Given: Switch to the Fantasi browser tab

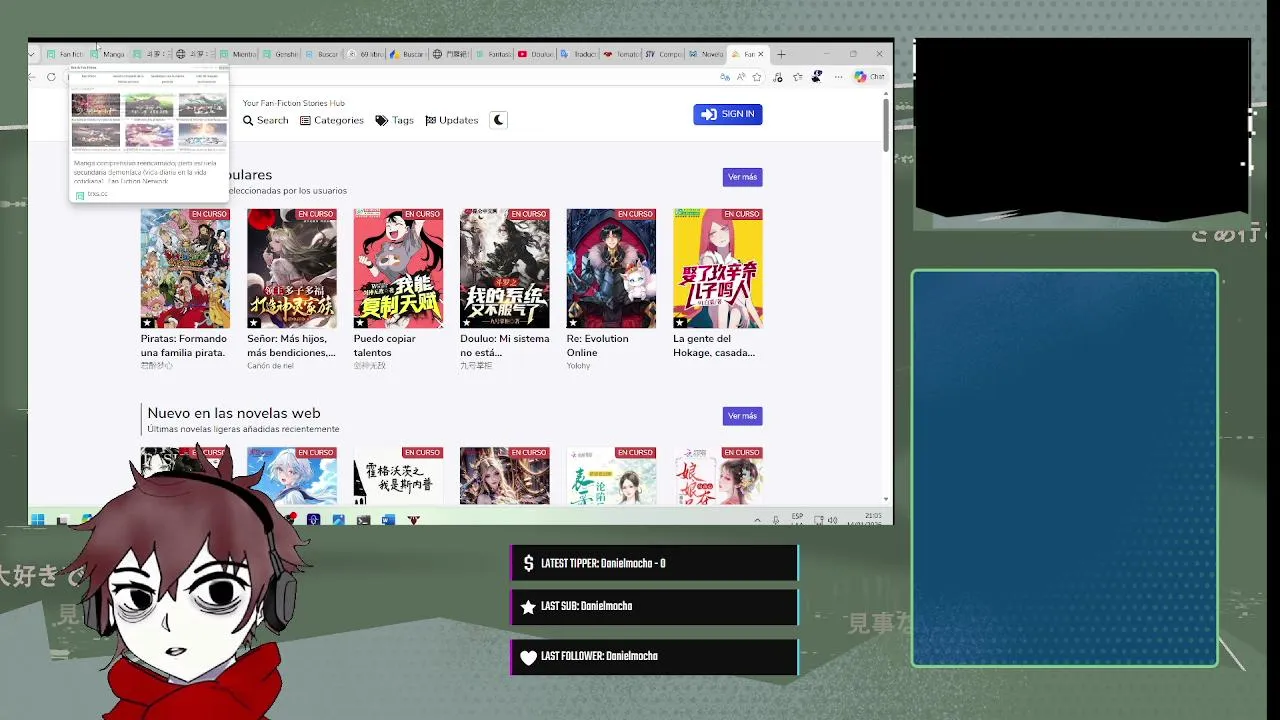Looking at the screenshot, I should 494,54.
